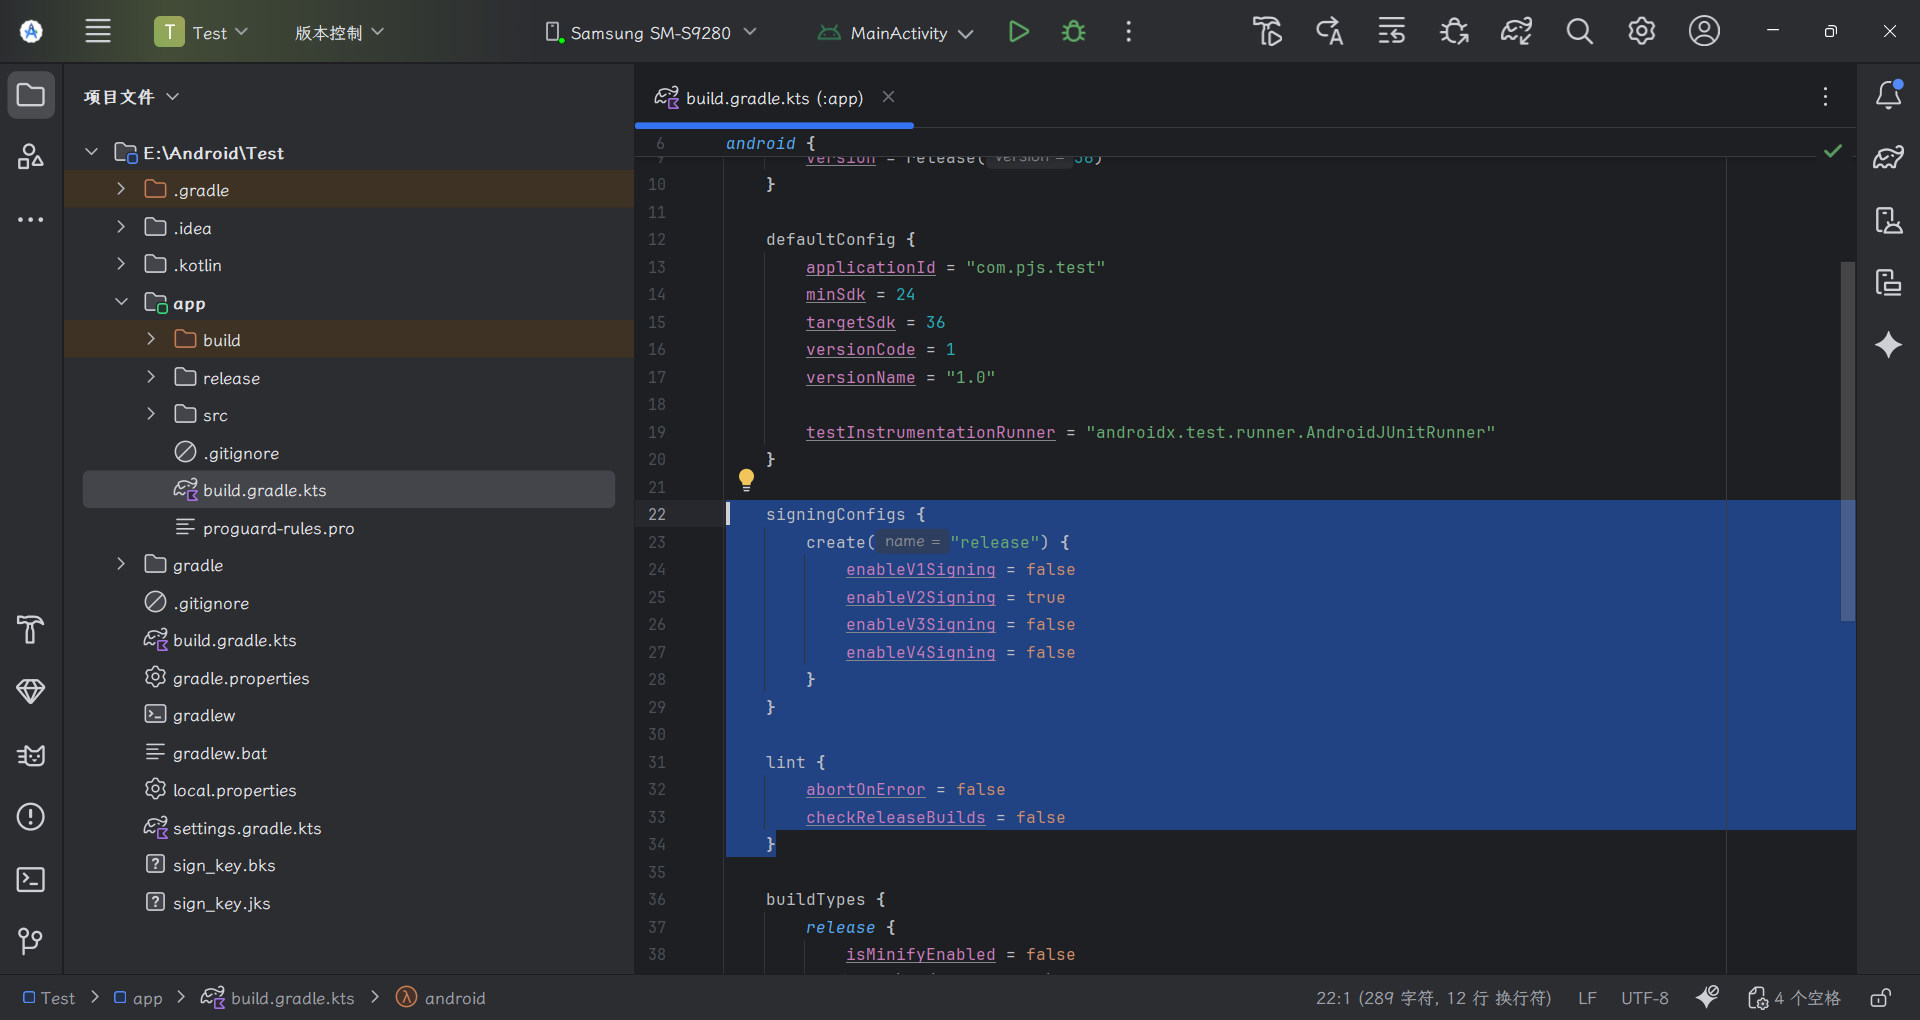Open the Build tool window
1920x1020 pixels.
pos(31,631)
